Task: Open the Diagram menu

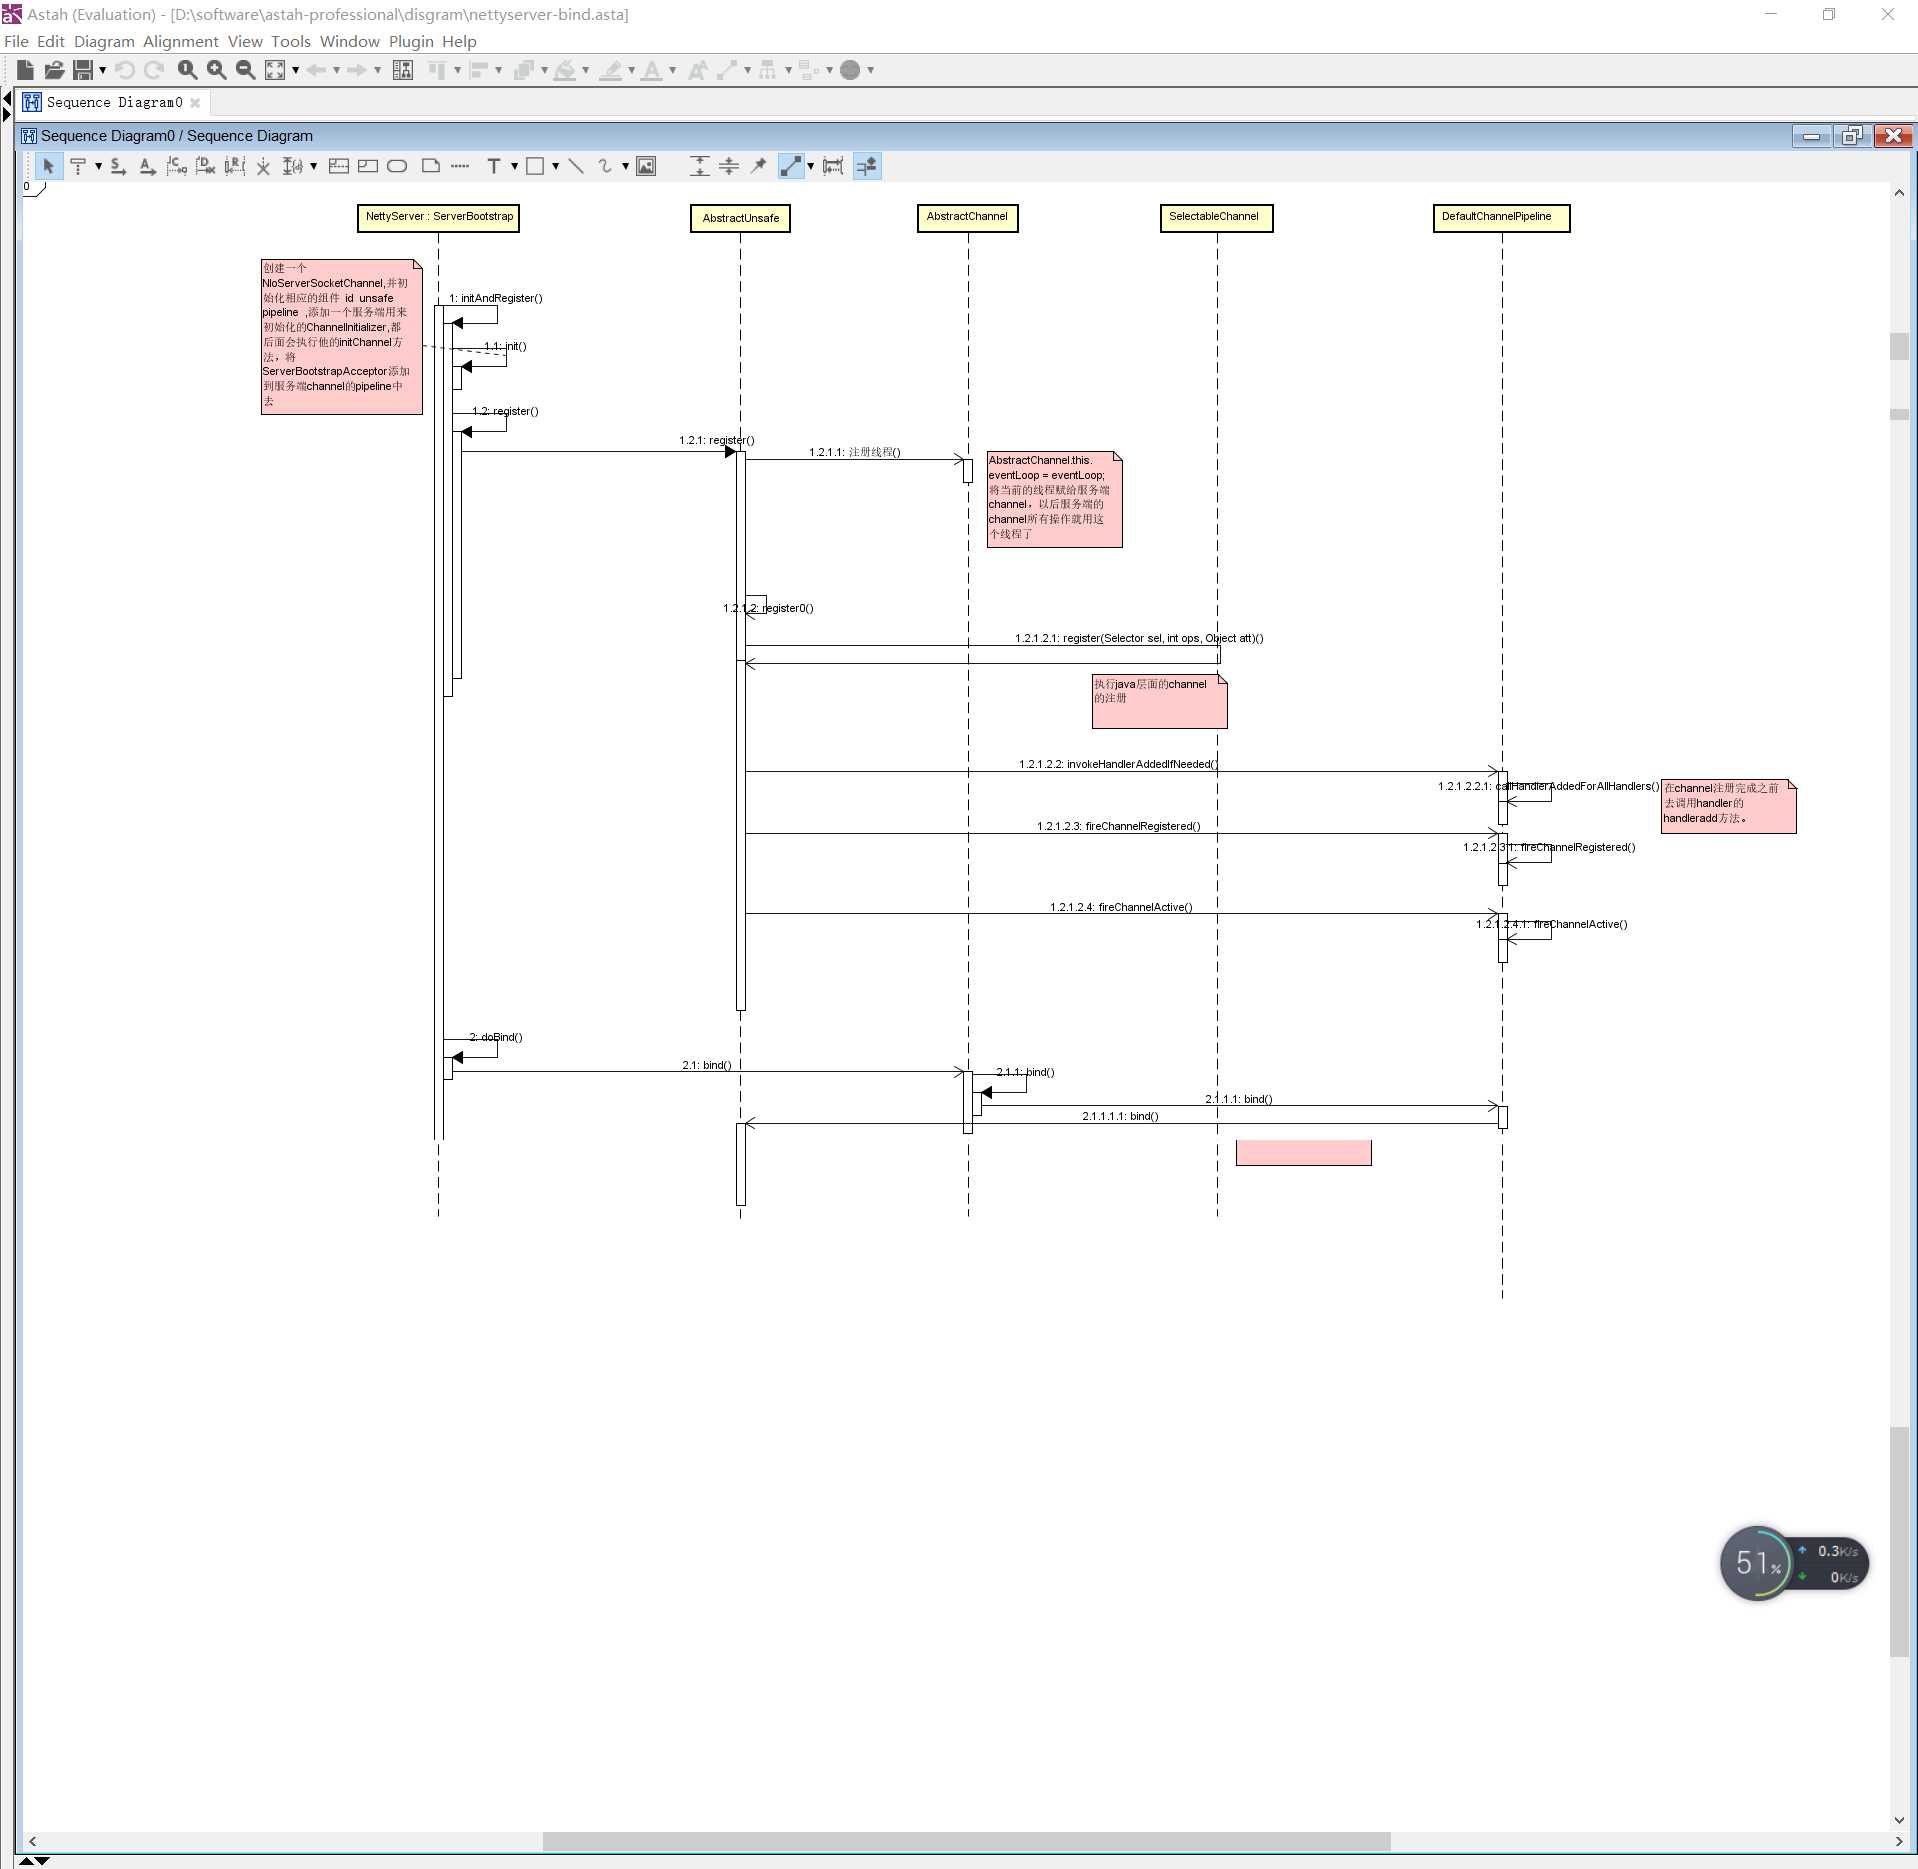Action: 104,41
